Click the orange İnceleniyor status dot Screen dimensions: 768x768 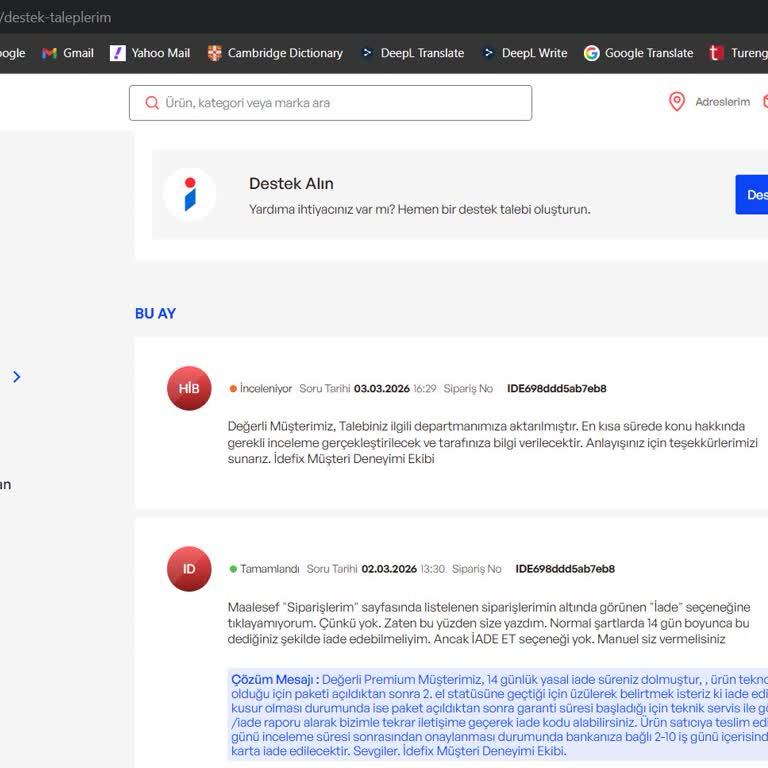(x=233, y=389)
